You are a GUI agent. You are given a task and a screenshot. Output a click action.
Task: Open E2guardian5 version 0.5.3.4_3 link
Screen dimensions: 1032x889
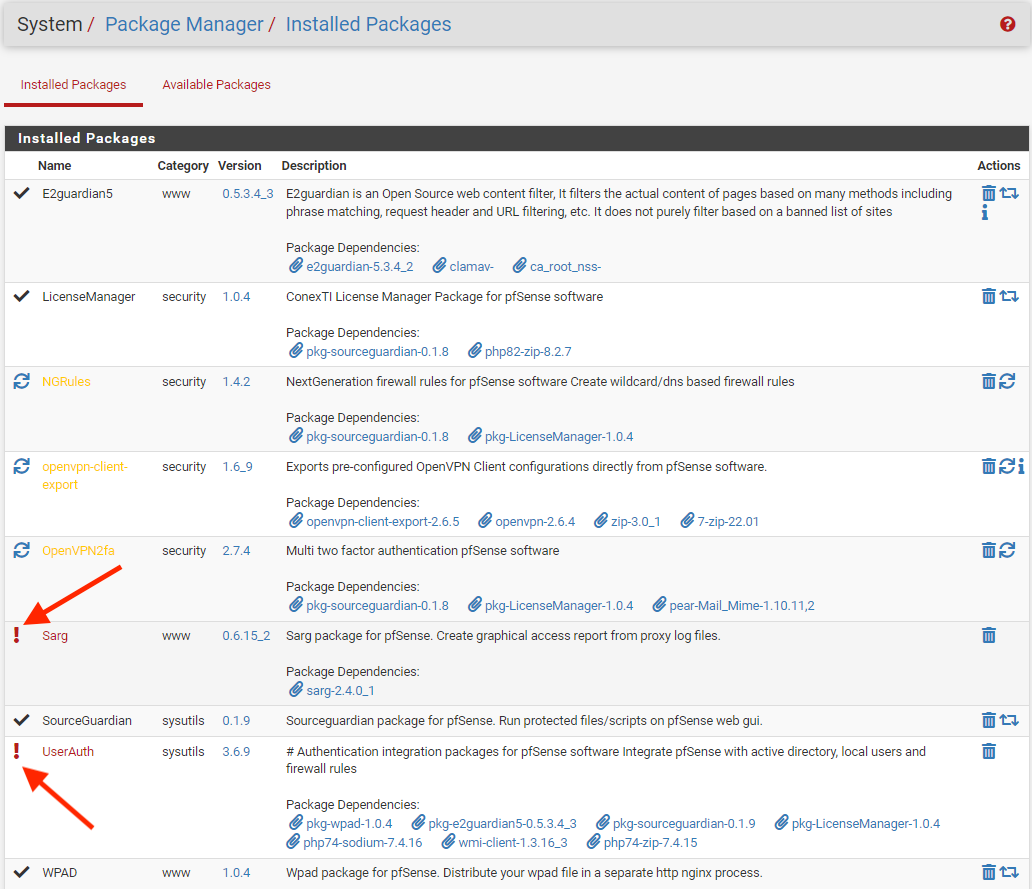point(247,193)
